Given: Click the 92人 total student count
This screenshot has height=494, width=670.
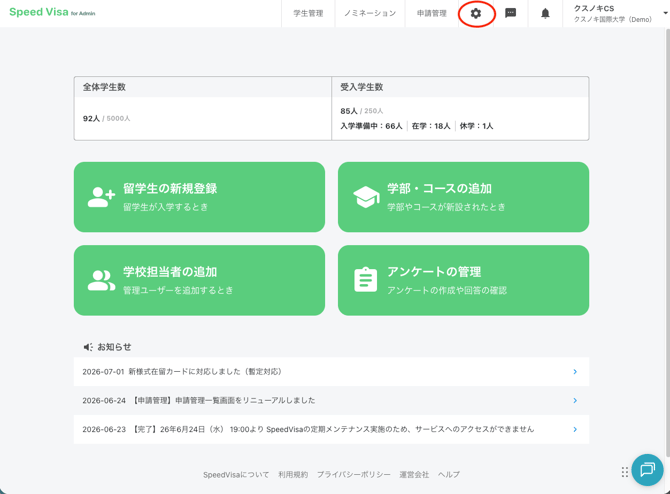Looking at the screenshot, I should coord(91,118).
